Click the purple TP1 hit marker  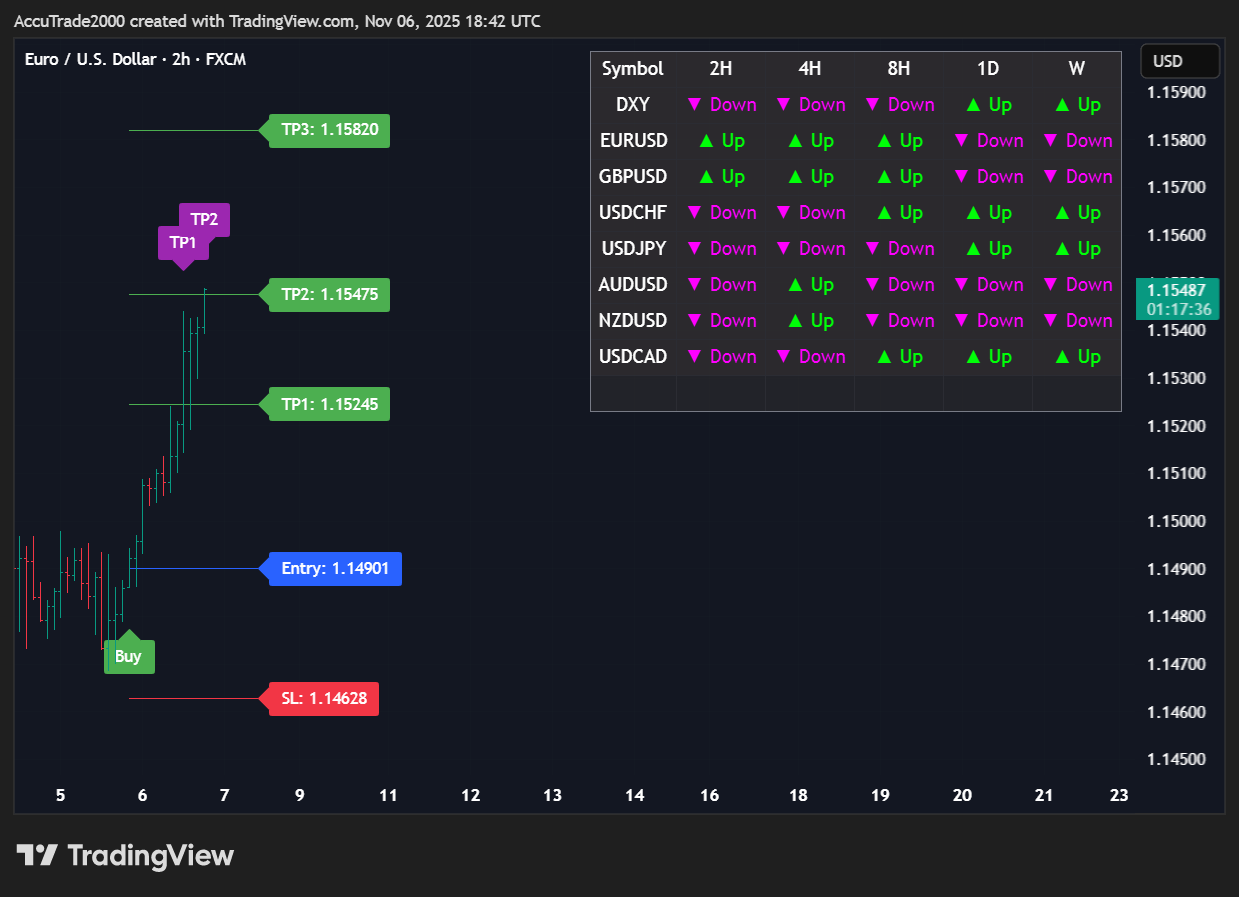click(x=183, y=243)
